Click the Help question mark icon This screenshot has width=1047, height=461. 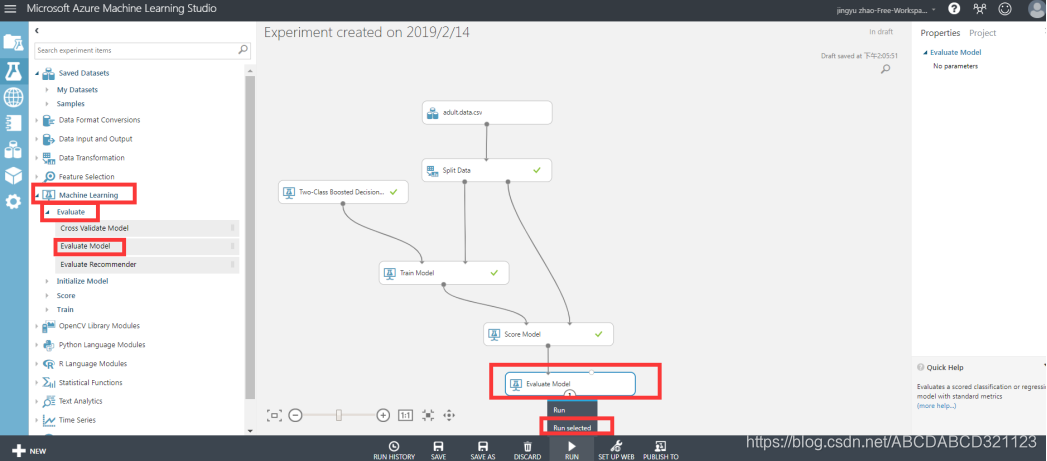[954, 9]
